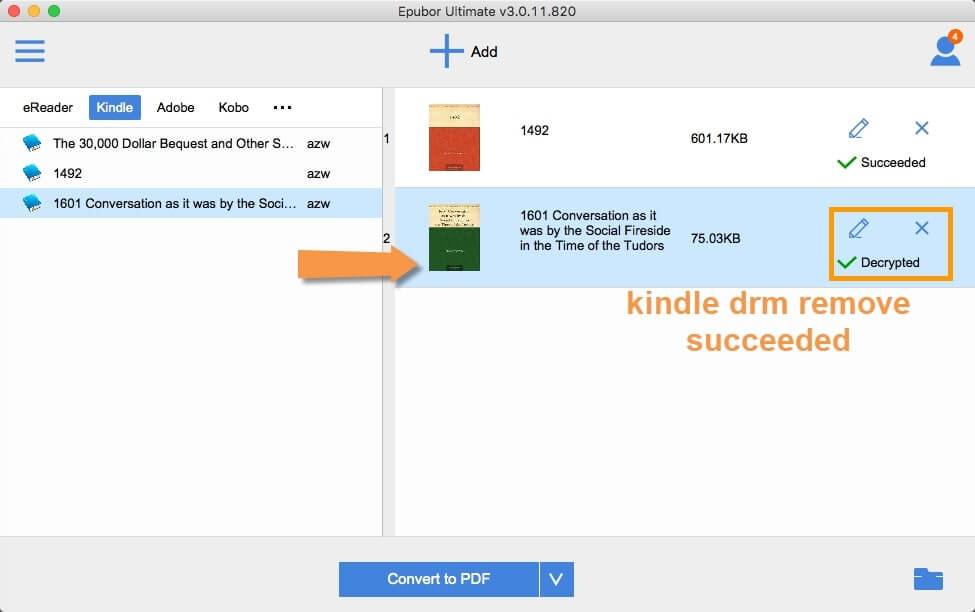Click the red 1492 book cover thumbnail
This screenshot has width=975, height=612.
click(x=455, y=137)
